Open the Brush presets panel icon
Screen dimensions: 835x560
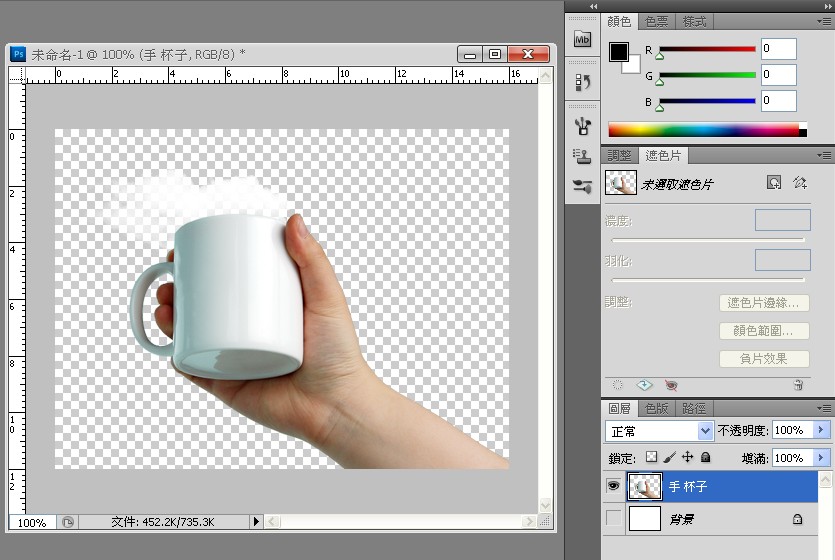pos(583,126)
